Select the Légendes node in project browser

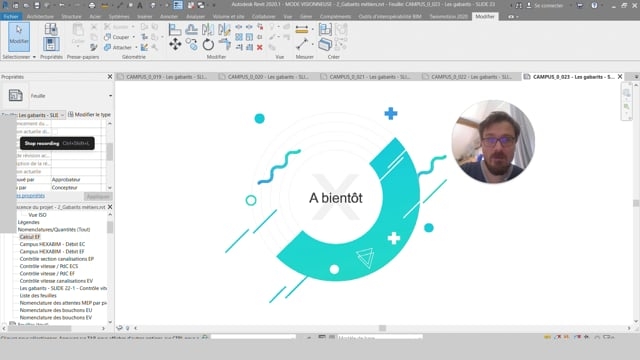click(29, 222)
